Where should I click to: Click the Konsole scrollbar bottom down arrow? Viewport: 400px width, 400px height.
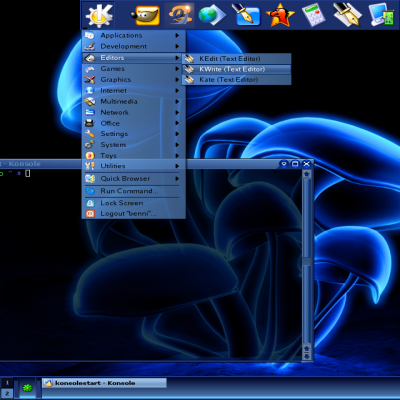307,356
